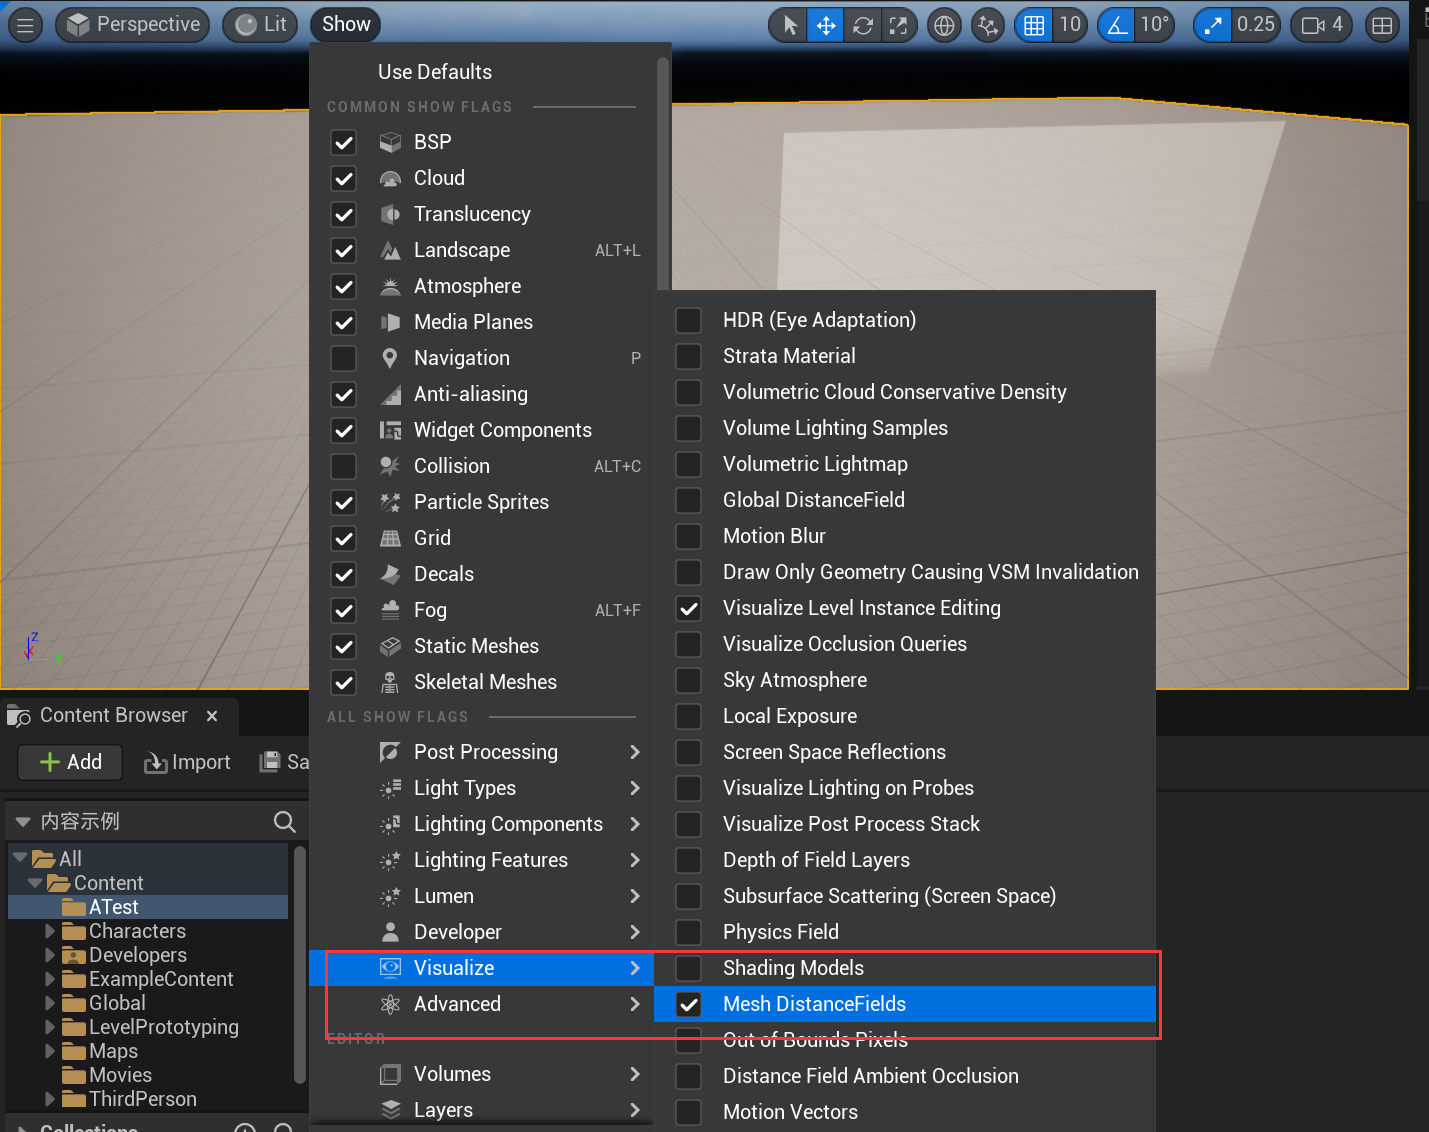Viewport: 1429px width, 1132px height.
Task: Select the Movies folder
Action: (x=148, y=1075)
